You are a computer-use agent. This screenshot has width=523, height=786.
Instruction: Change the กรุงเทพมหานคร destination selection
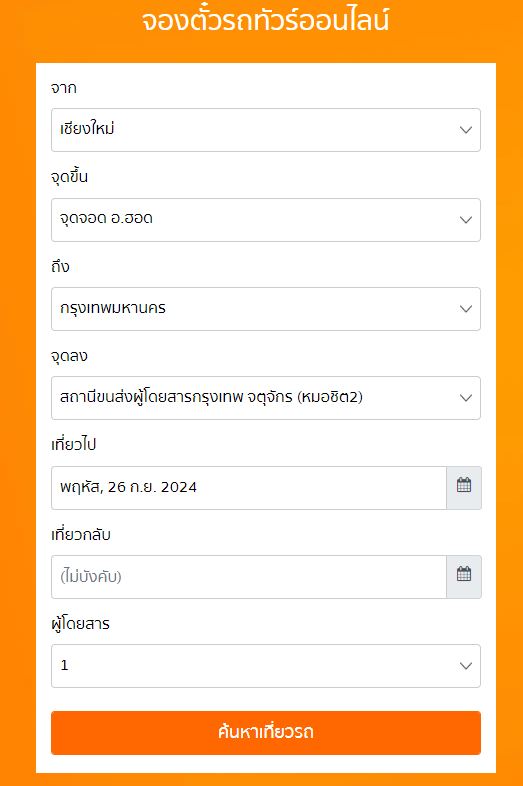[266, 309]
